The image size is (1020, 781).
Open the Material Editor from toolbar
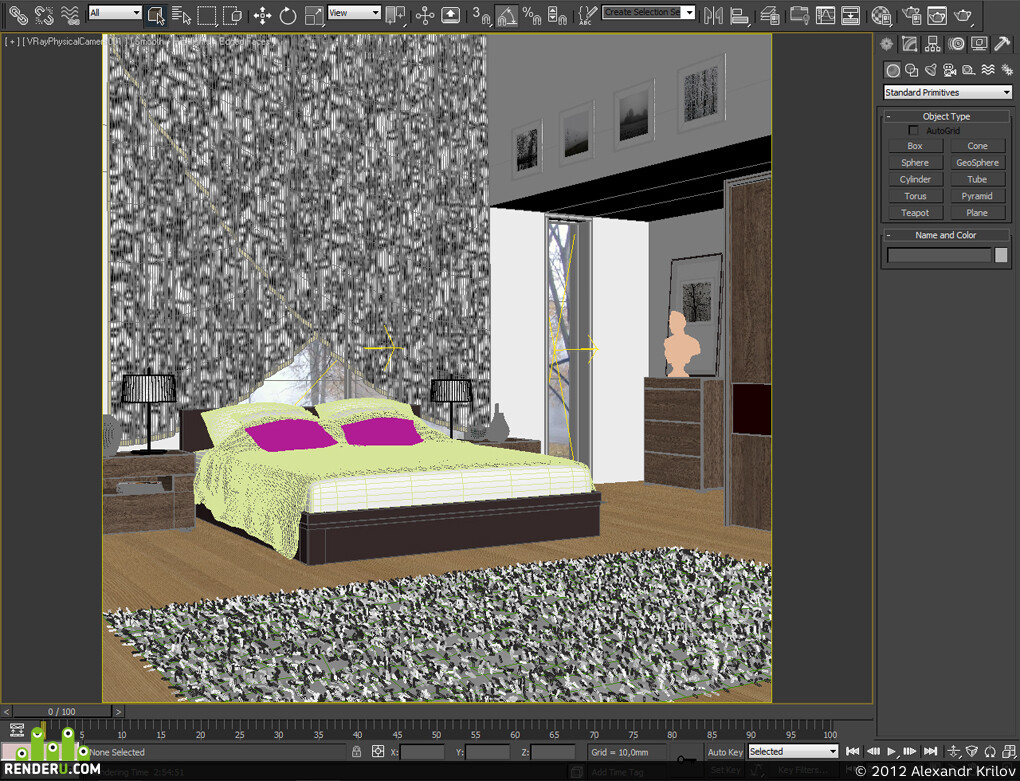click(x=881, y=15)
